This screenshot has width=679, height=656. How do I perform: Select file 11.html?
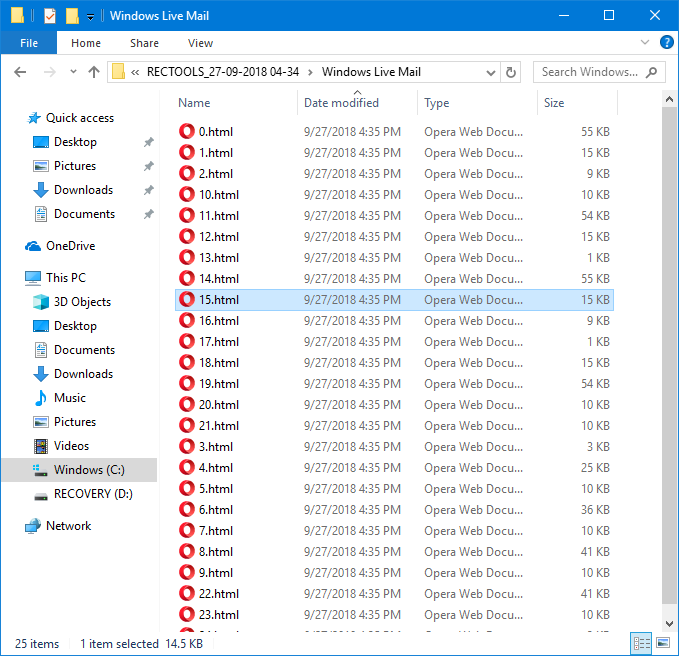219,216
